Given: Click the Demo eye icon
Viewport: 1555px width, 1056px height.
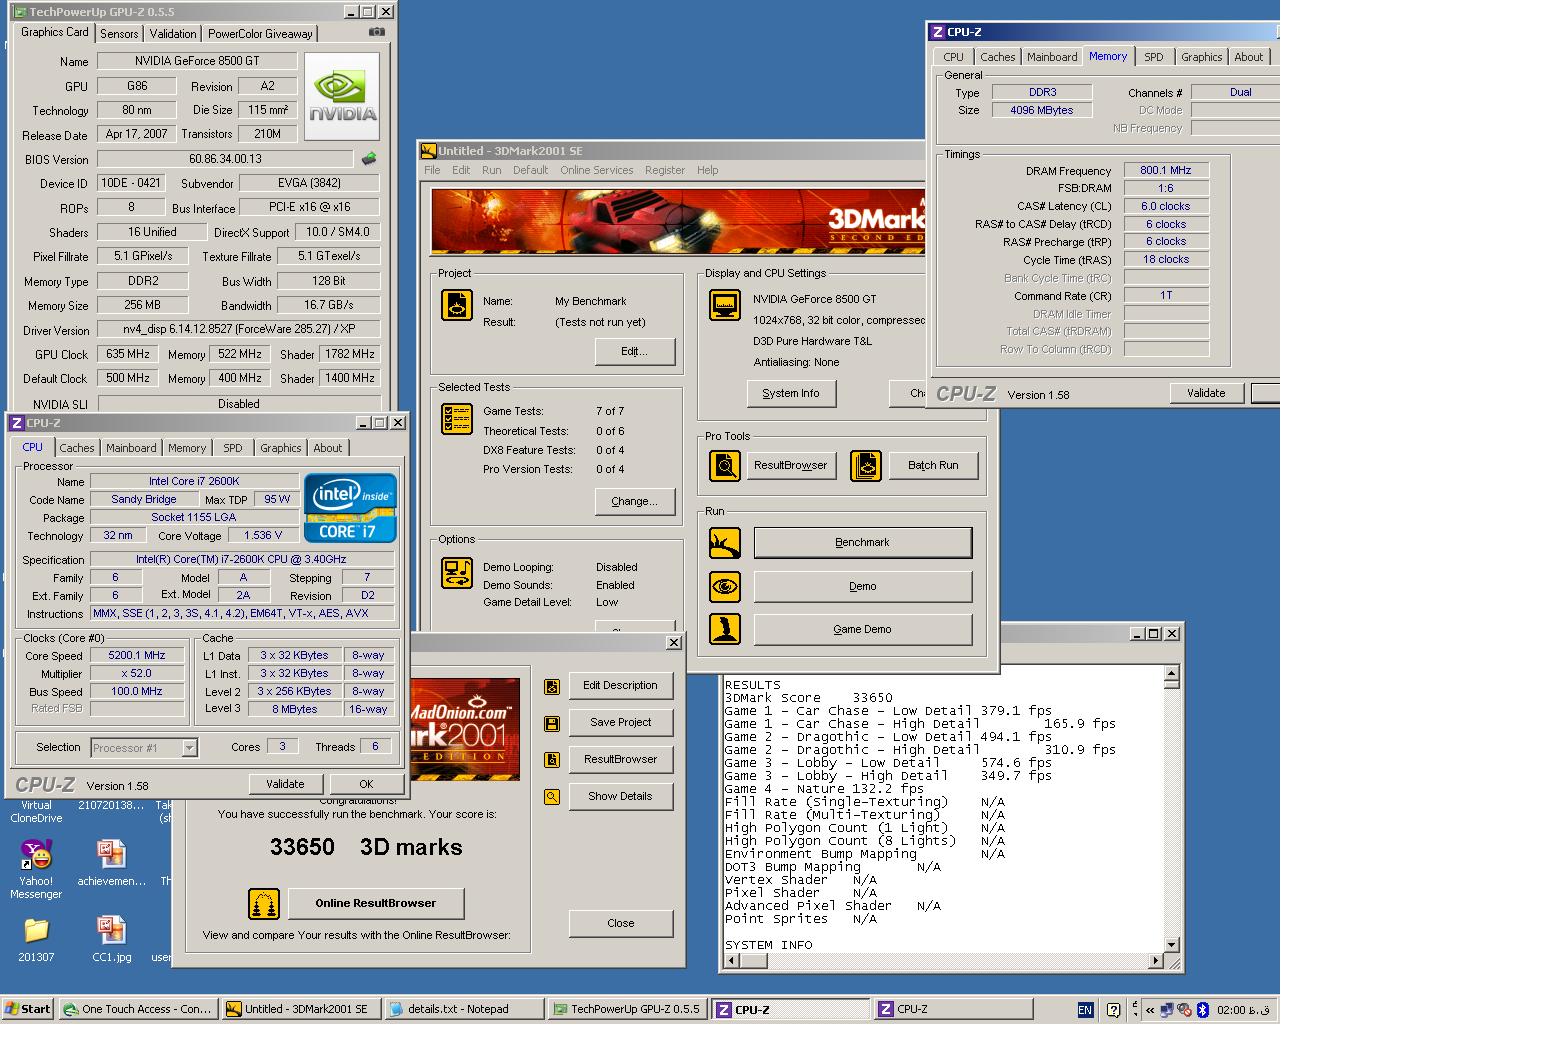Looking at the screenshot, I should click(725, 586).
